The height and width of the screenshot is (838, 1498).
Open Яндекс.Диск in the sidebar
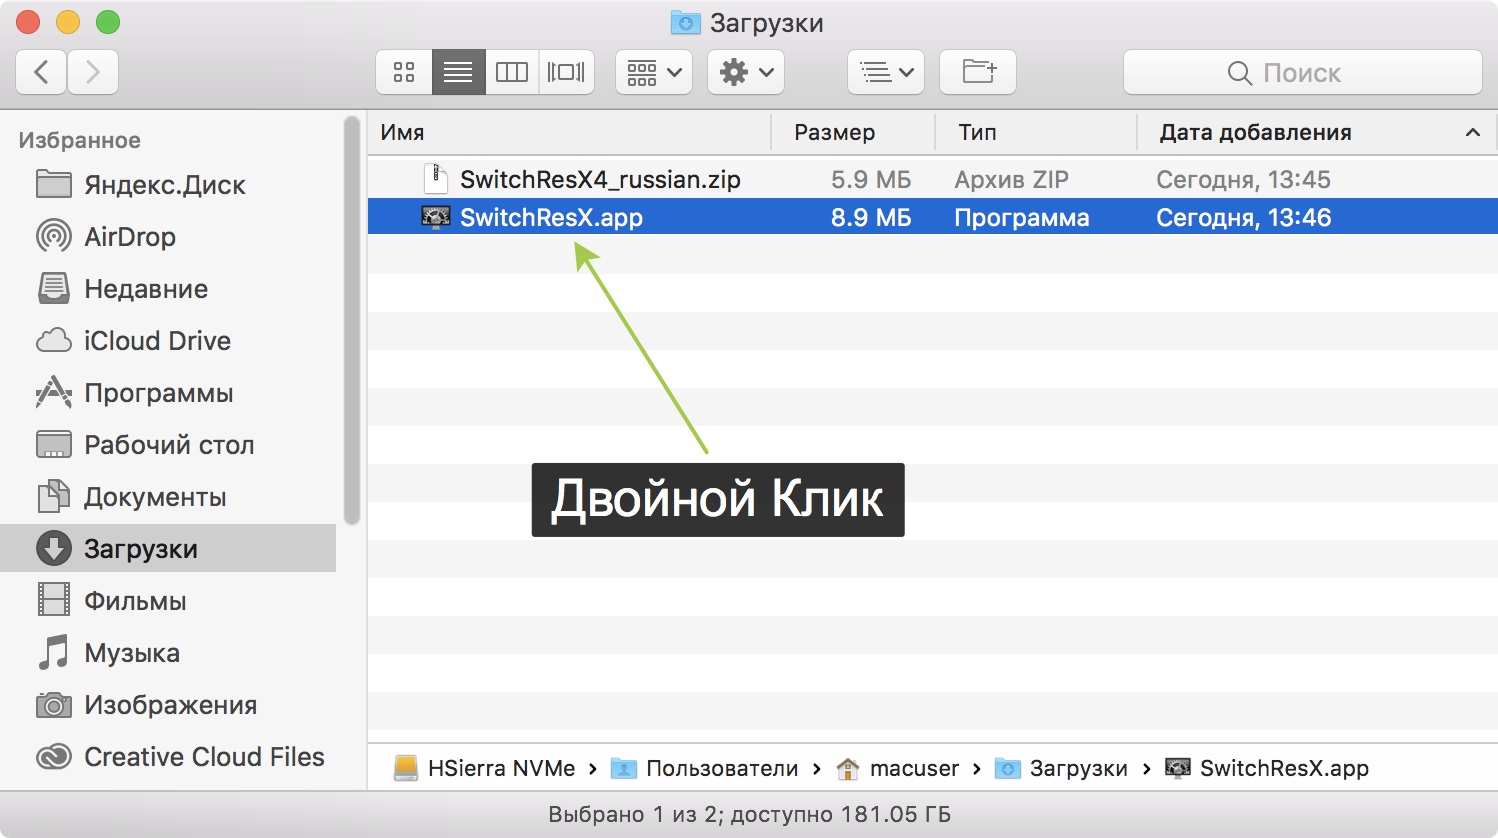tap(168, 185)
